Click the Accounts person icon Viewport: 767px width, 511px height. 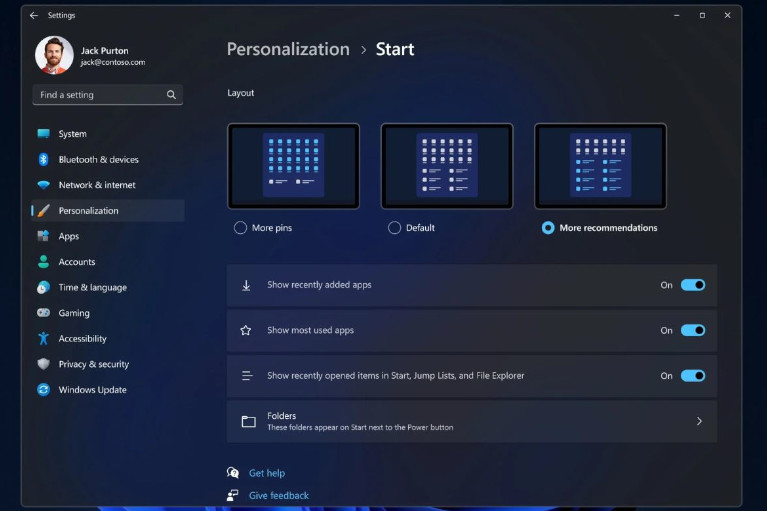coord(44,262)
